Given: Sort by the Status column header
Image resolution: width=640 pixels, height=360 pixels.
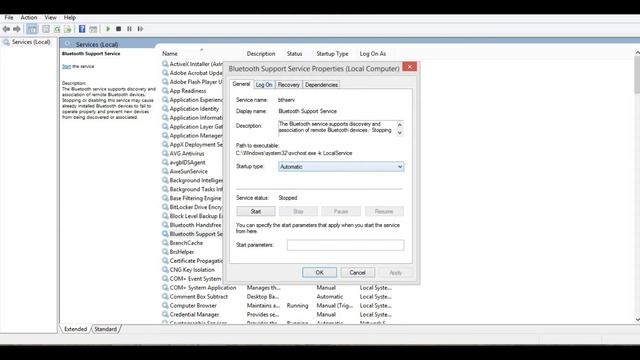Looking at the screenshot, I should pos(294,54).
